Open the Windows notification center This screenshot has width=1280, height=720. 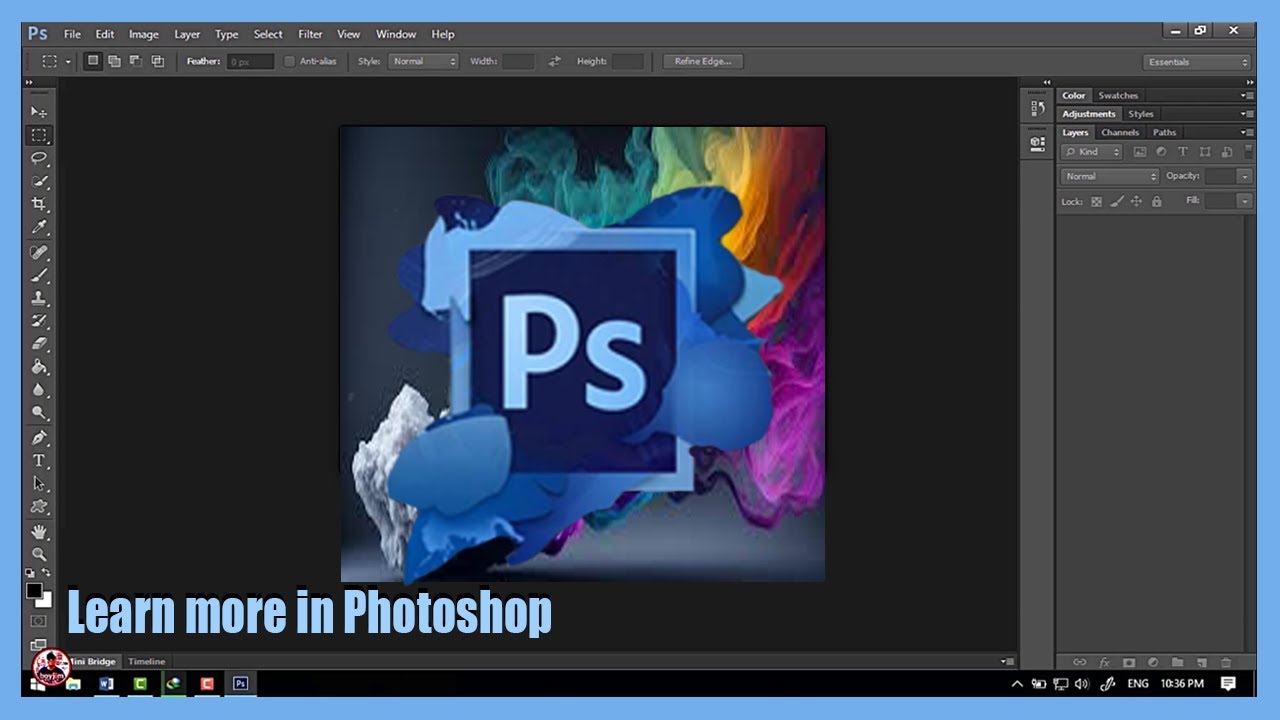pyautogui.click(x=1229, y=684)
